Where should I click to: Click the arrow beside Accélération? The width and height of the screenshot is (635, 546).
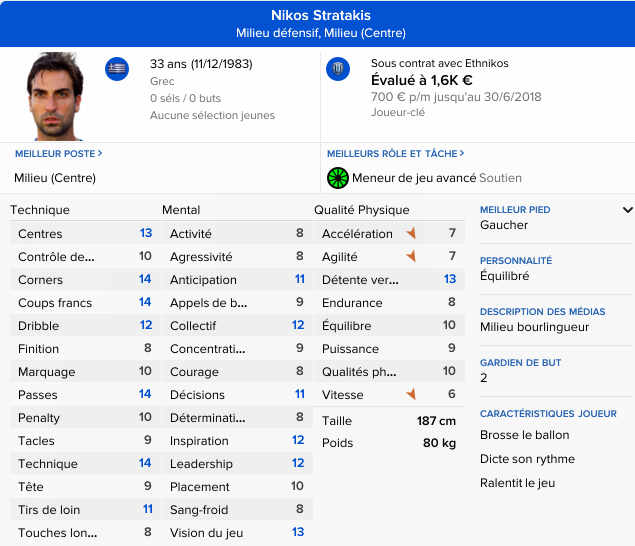pos(410,234)
